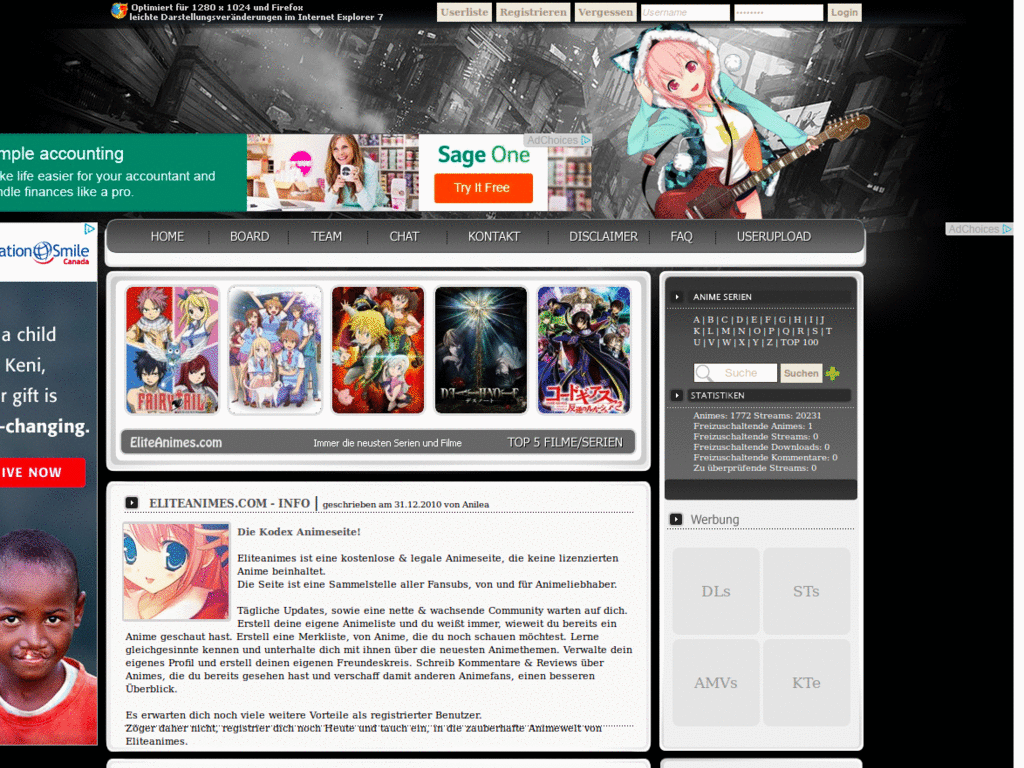Click the green plus advanced search icon

[833, 374]
